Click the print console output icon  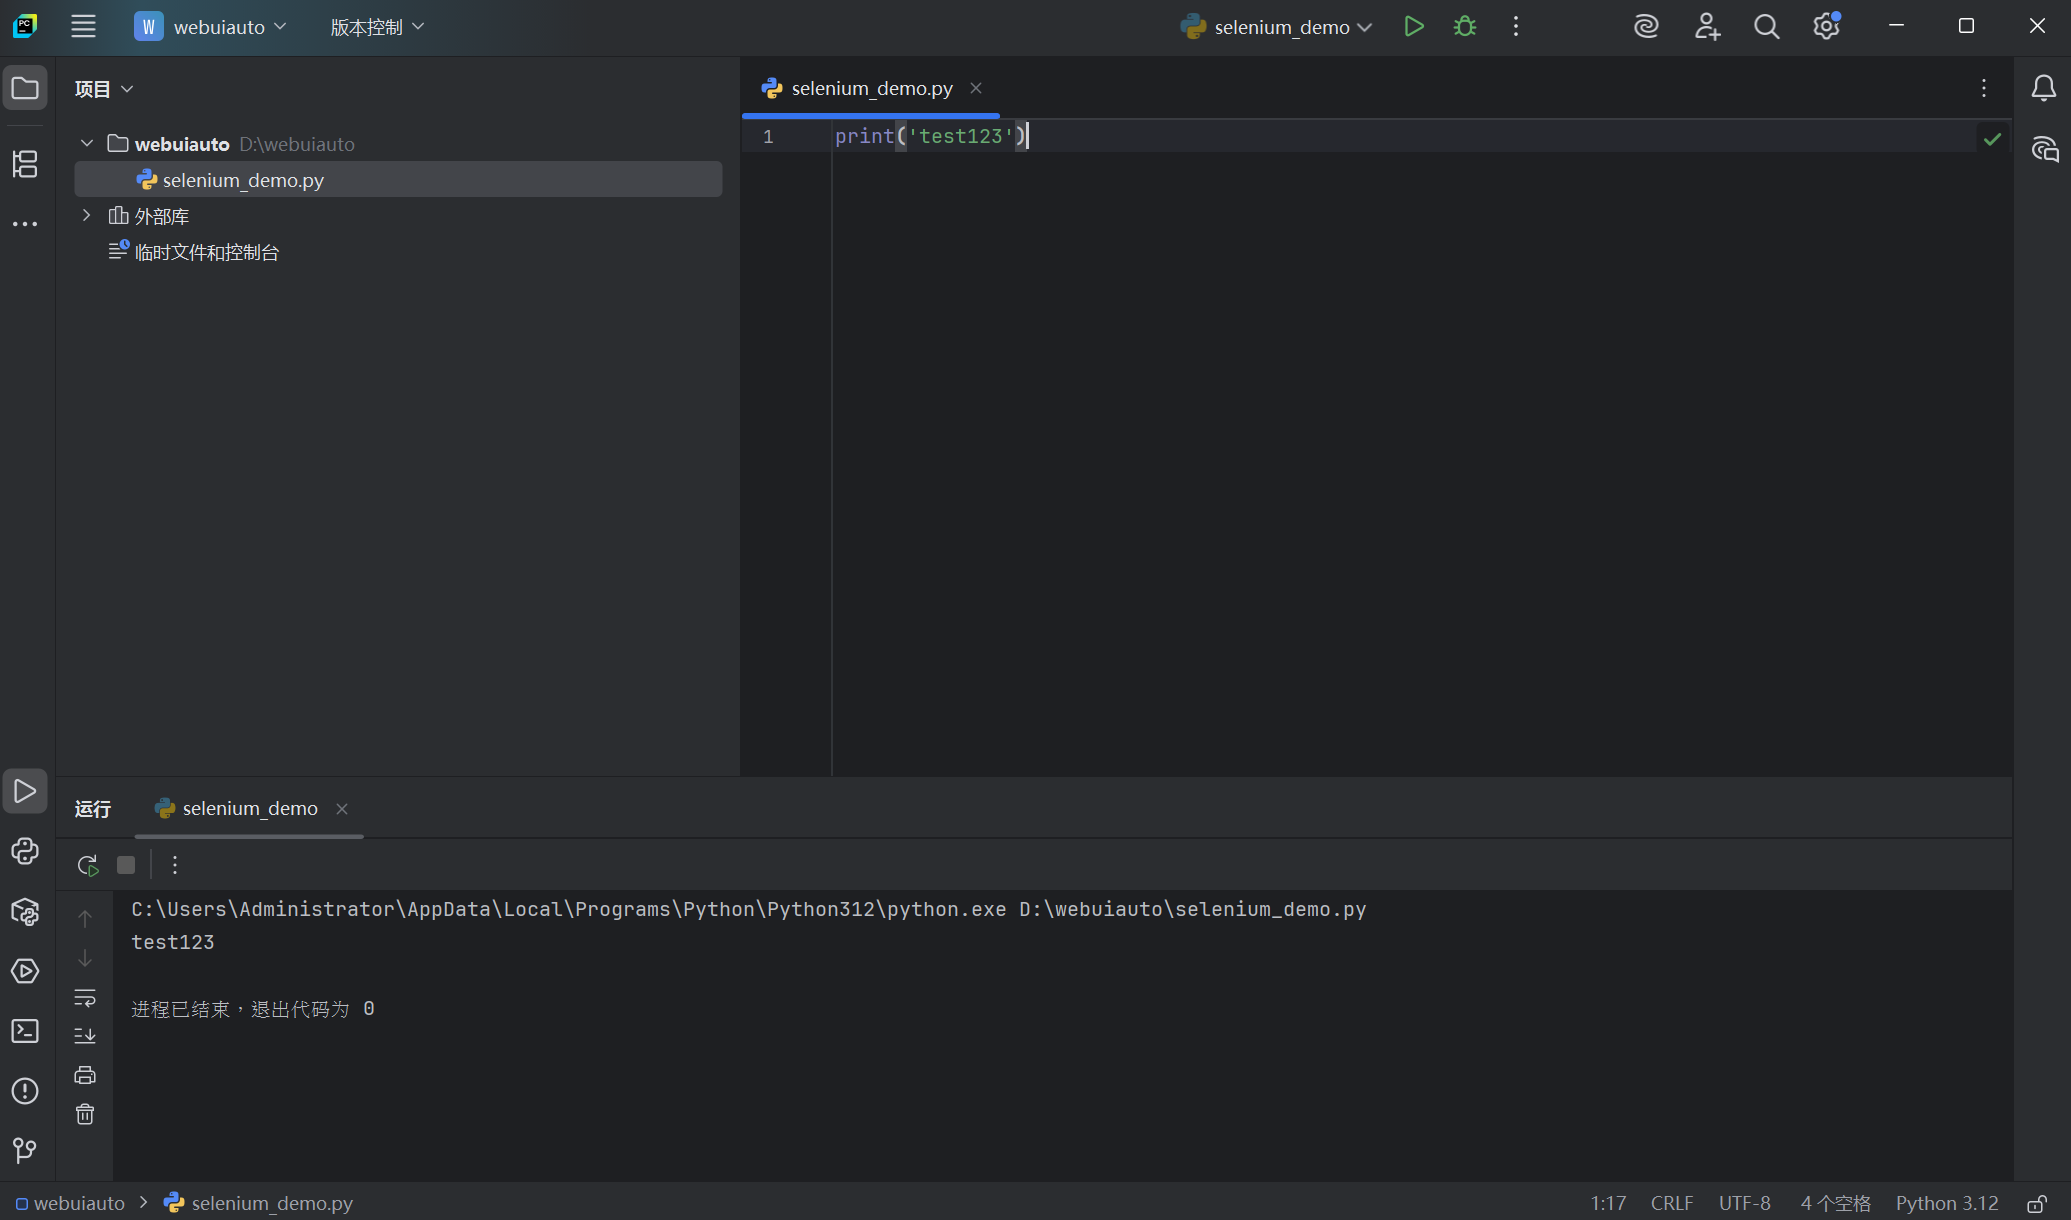pyautogui.click(x=85, y=1075)
